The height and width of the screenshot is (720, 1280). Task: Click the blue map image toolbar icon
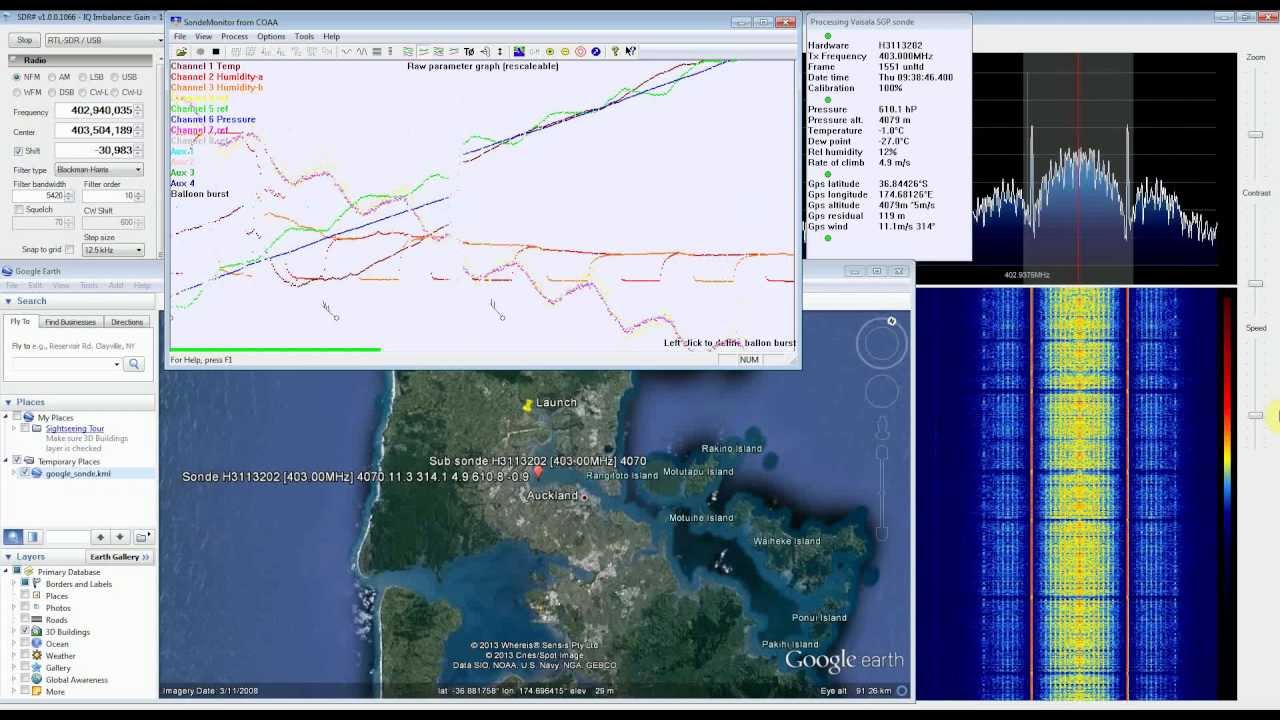519,52
